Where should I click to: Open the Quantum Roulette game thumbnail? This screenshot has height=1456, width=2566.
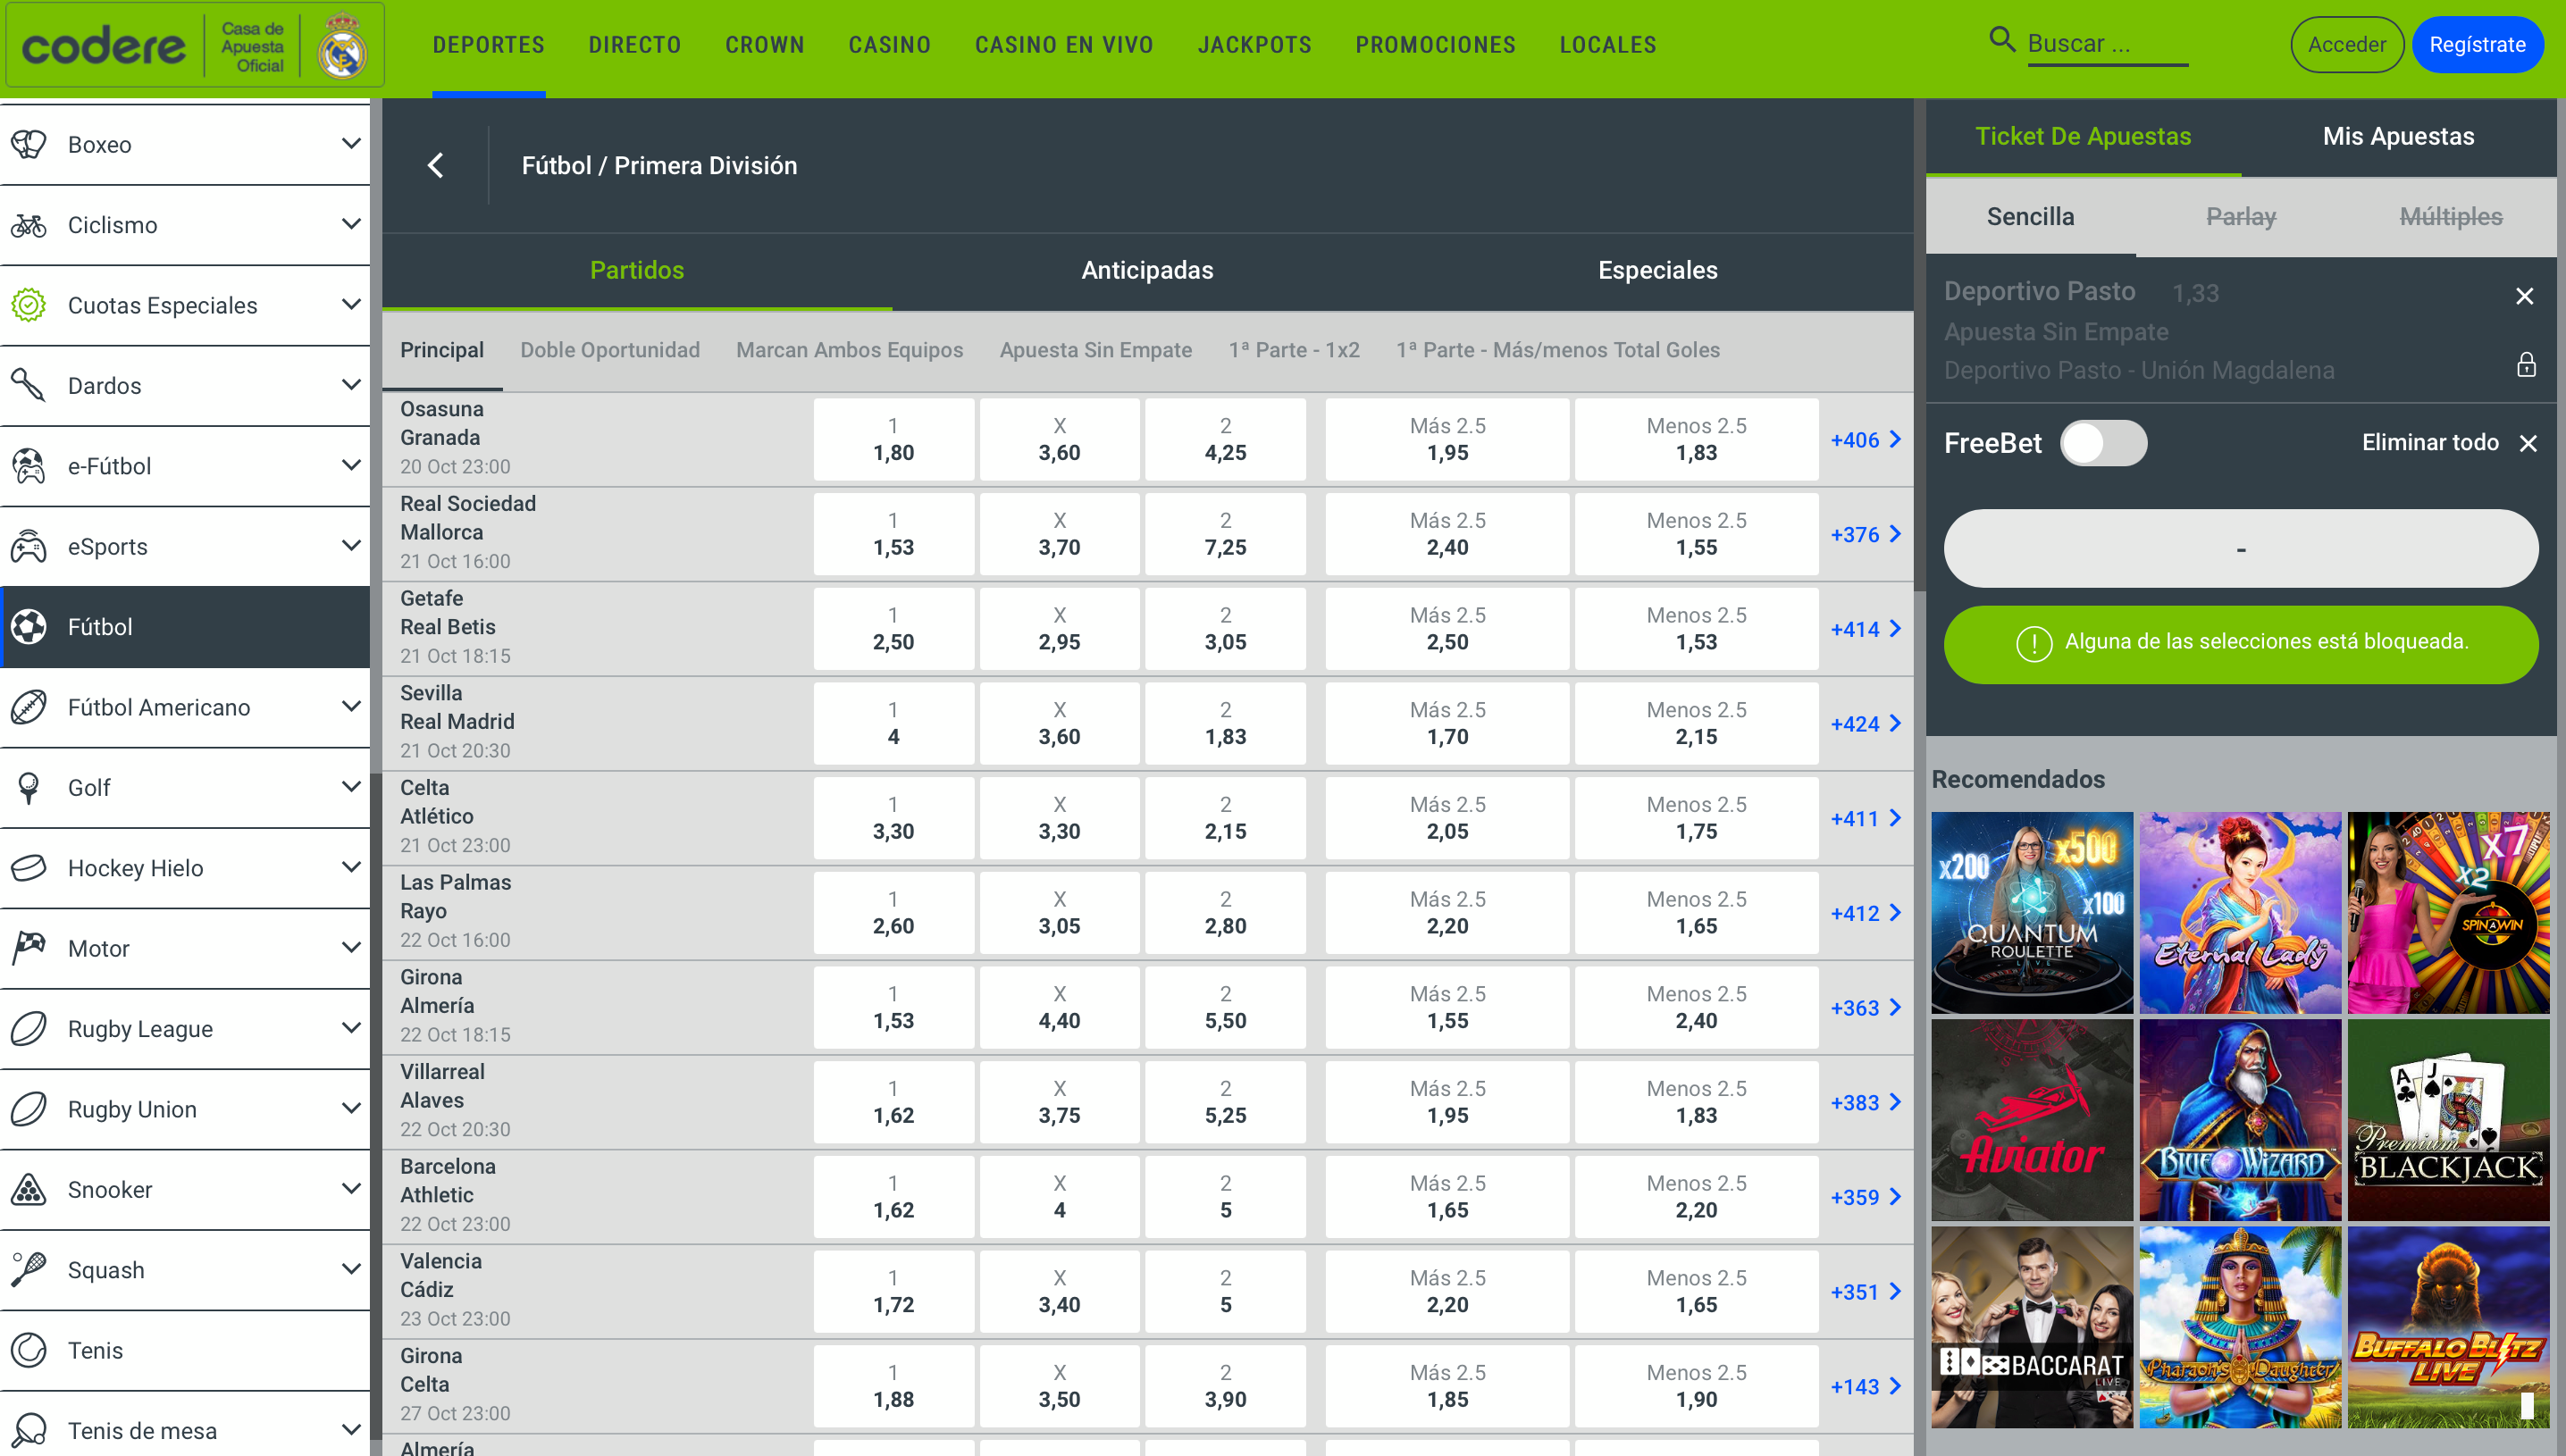2031,913
